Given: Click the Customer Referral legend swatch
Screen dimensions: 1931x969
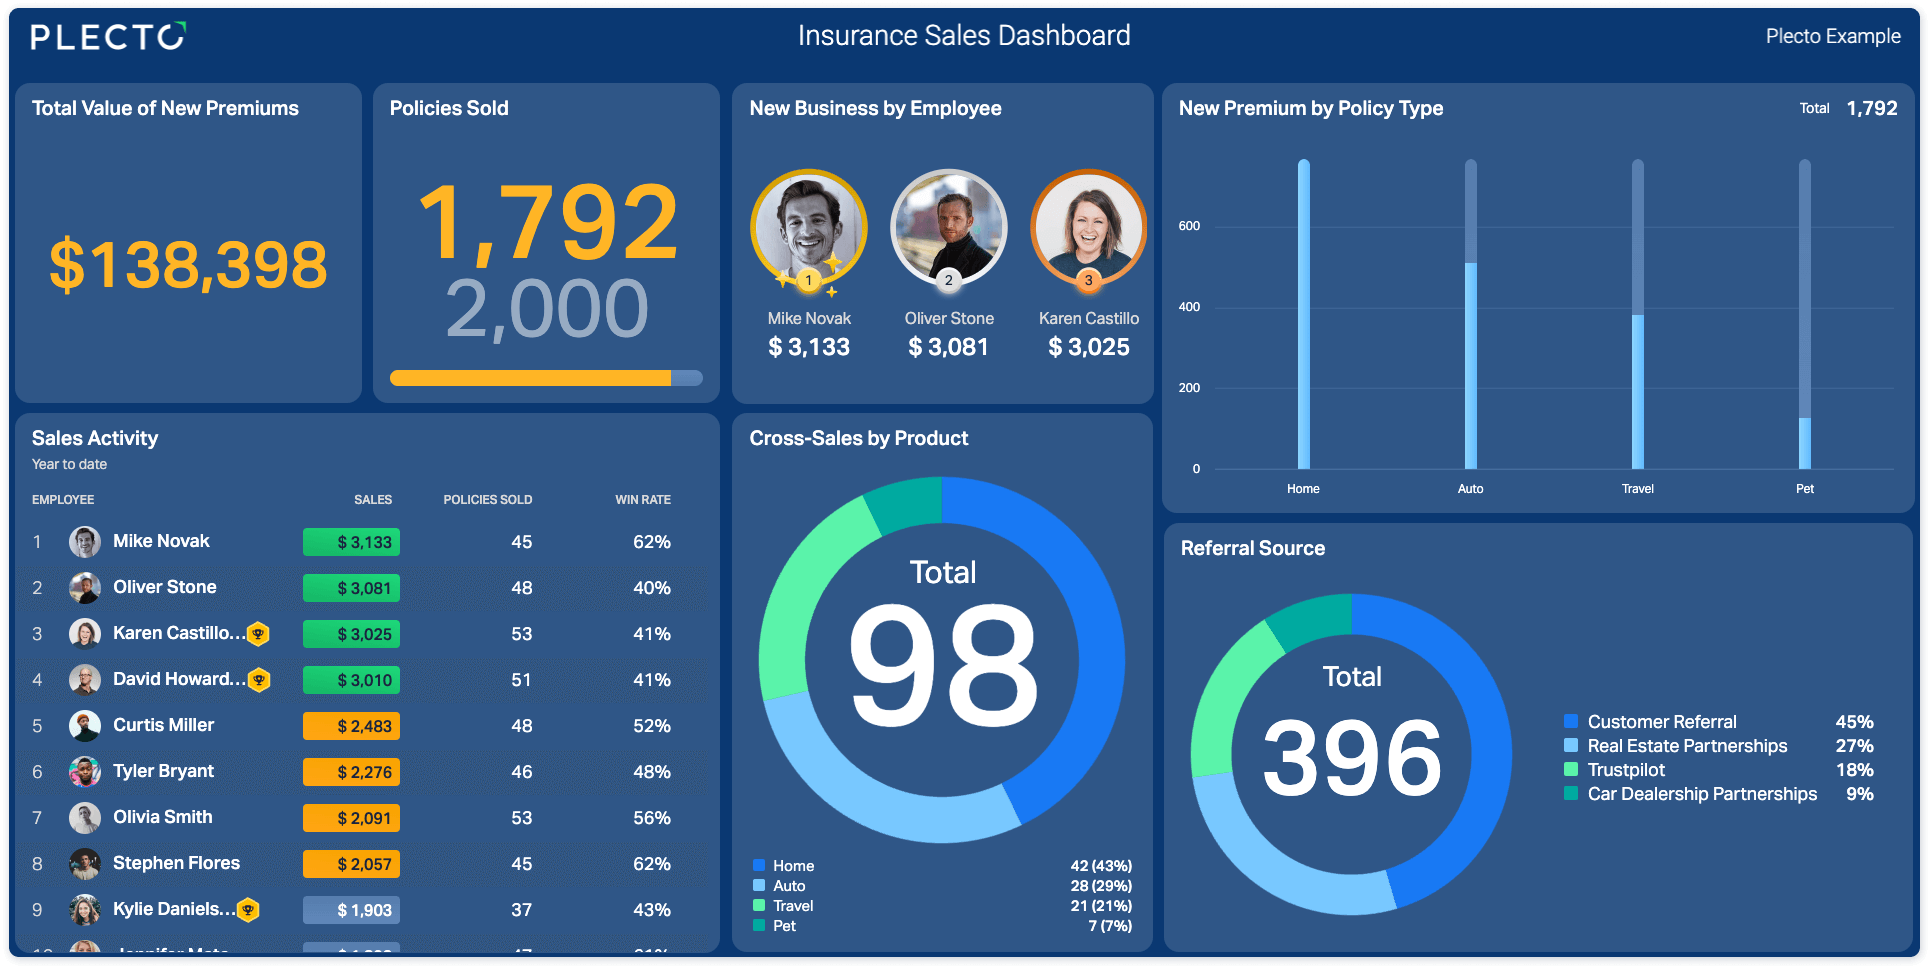Looking at the screenshot, I should click(x=1571, y=722).
